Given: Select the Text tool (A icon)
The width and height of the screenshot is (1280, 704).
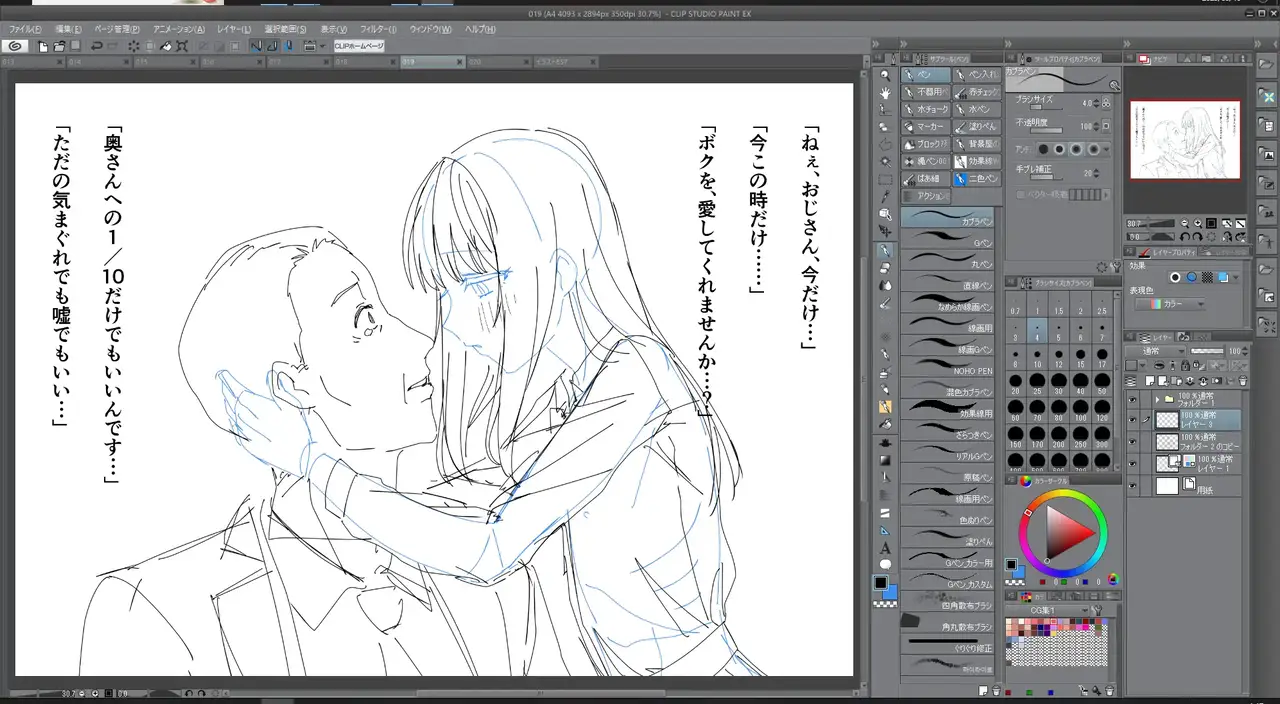Looking at the screenshot, I should tap(885, 548).
